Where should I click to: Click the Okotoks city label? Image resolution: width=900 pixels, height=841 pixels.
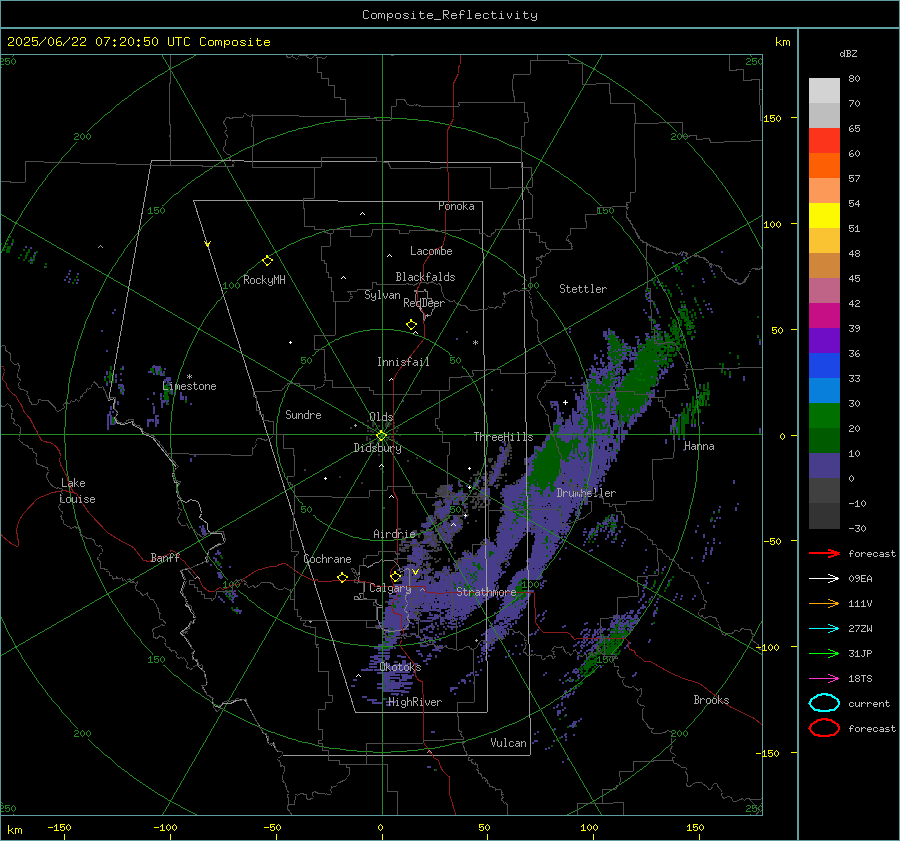coord(400,667)
